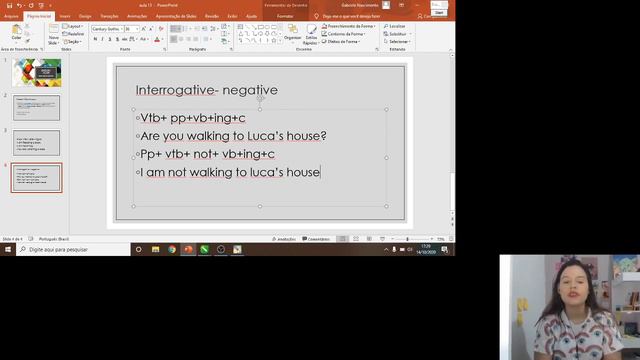The width and height of the screenshot is (640, 360).
Task: Switch to Slide Sorter view icon
Action: click(356, 239)
